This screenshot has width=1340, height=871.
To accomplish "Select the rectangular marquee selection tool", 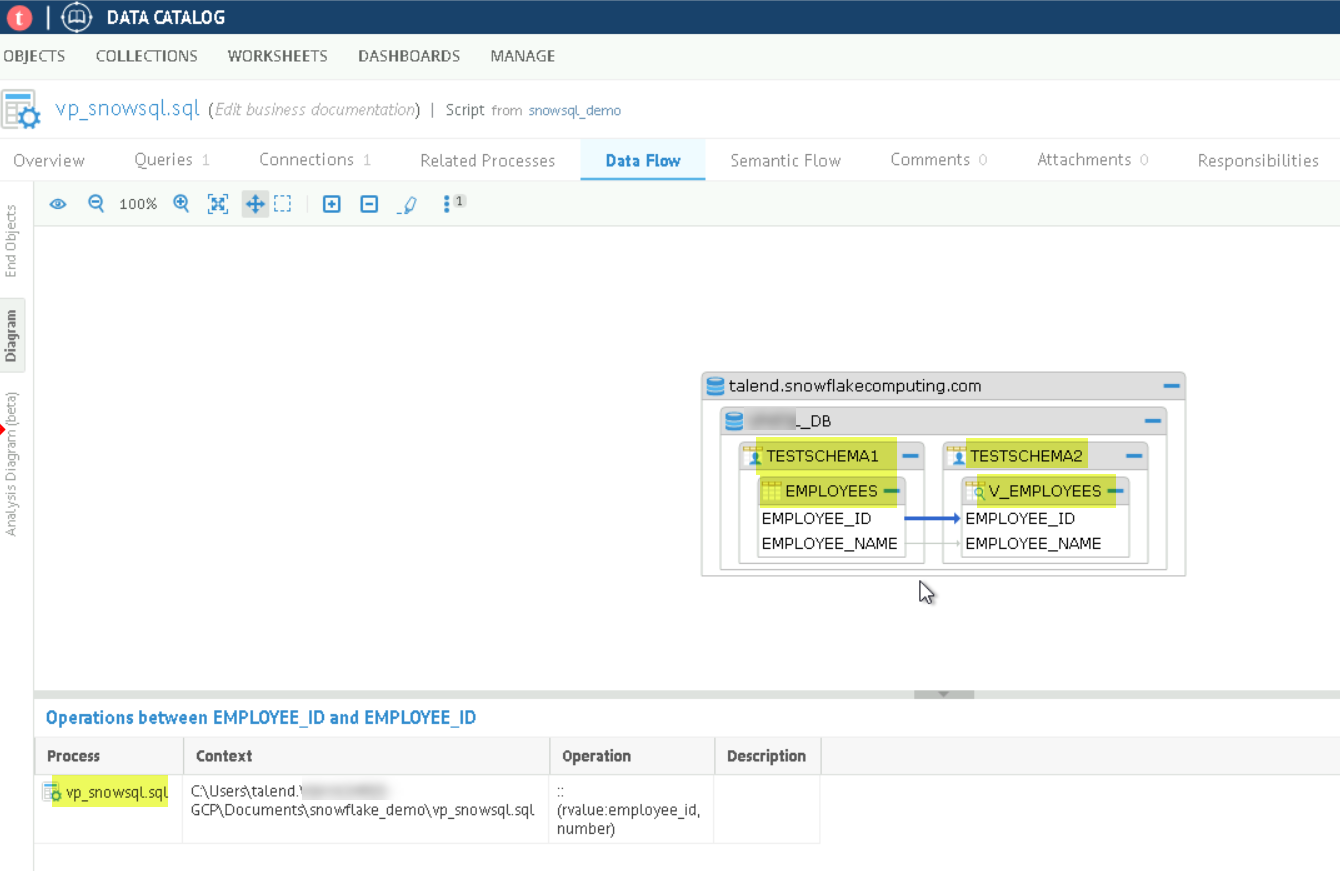I will (283, 204).
